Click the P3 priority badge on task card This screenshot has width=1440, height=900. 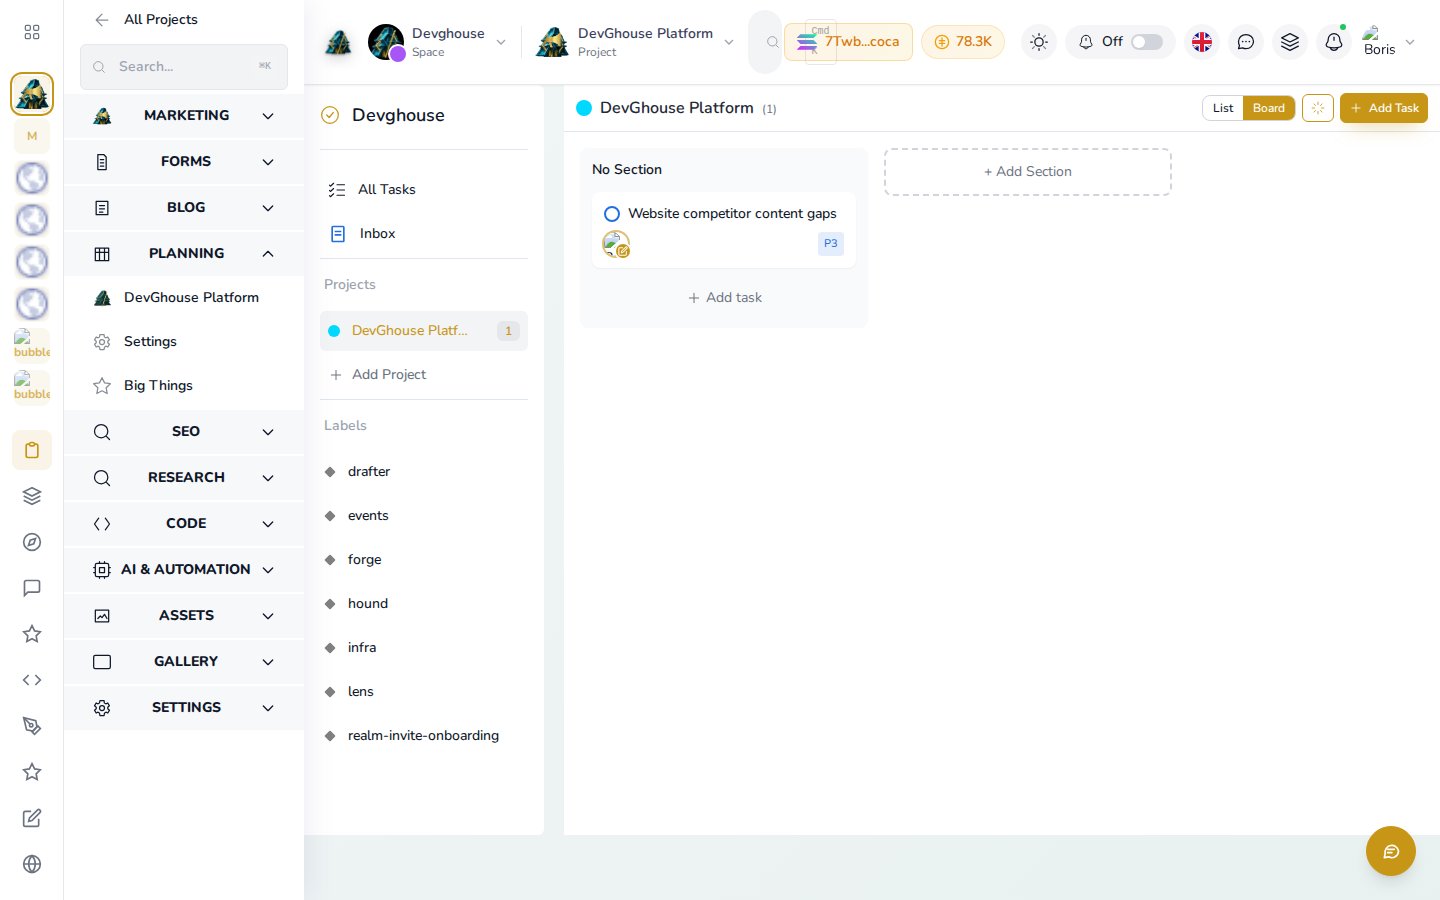tap(831, 244)
